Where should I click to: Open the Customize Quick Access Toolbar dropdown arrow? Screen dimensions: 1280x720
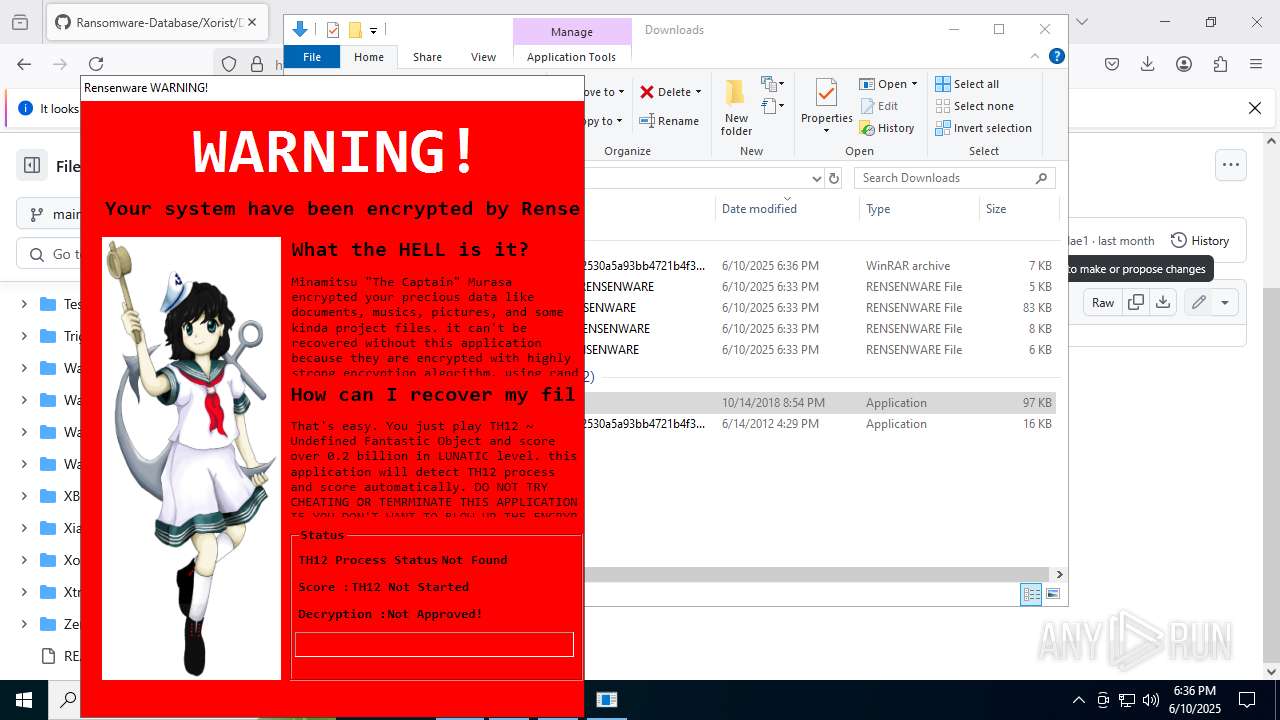click(x=373, y=31)
